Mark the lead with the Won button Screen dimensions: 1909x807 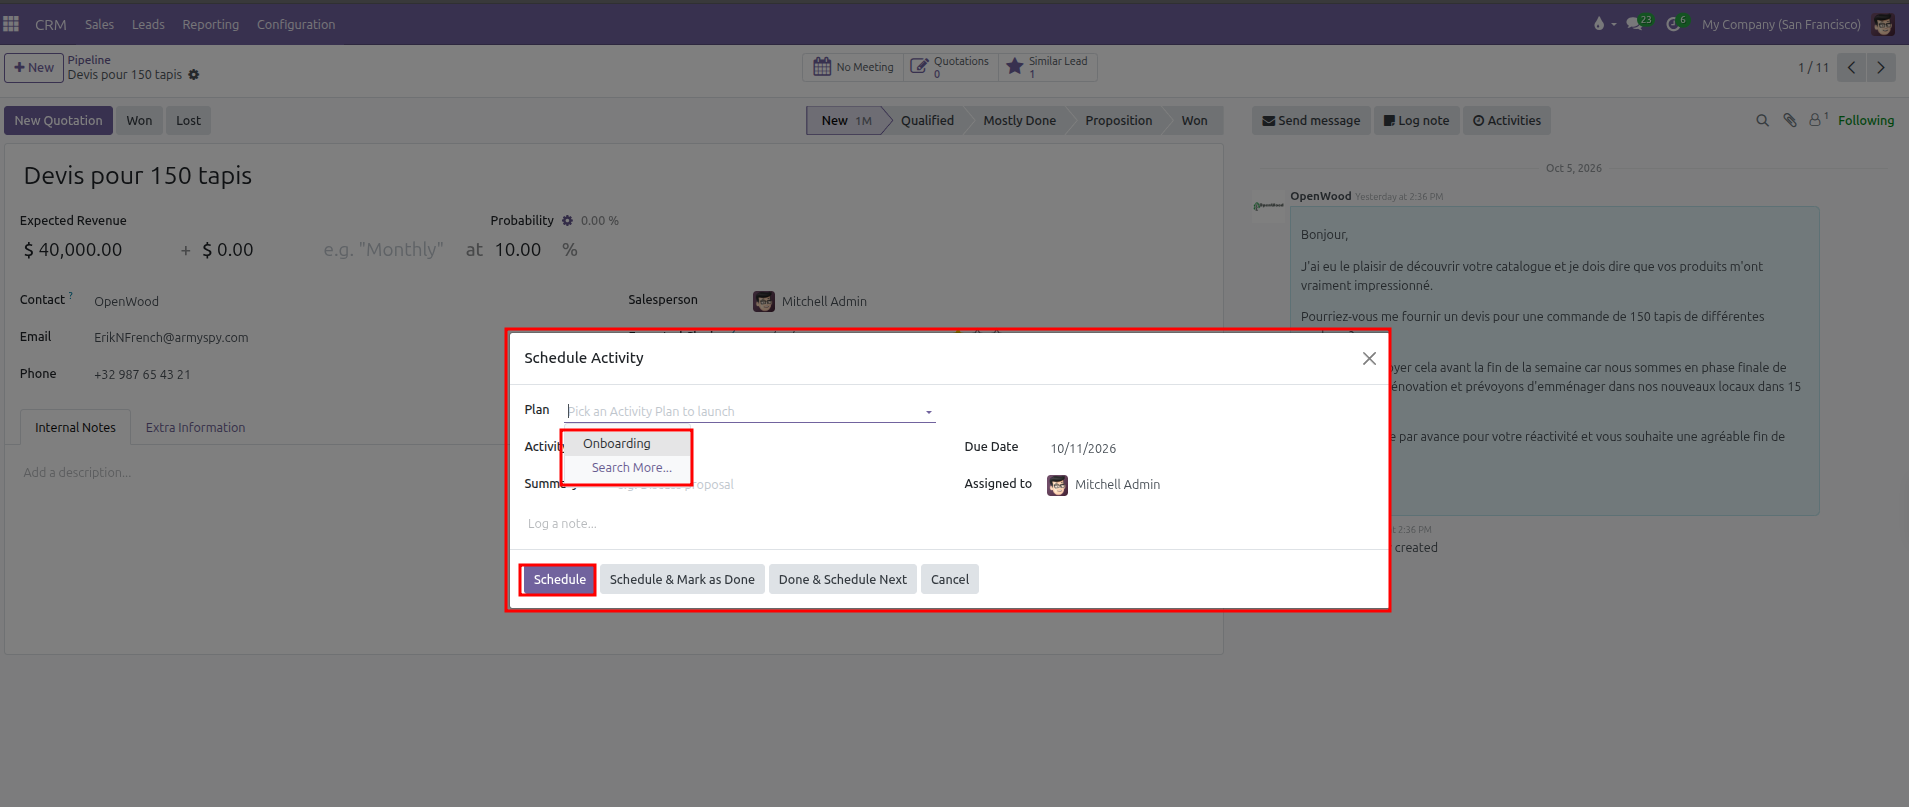(139, 121)
